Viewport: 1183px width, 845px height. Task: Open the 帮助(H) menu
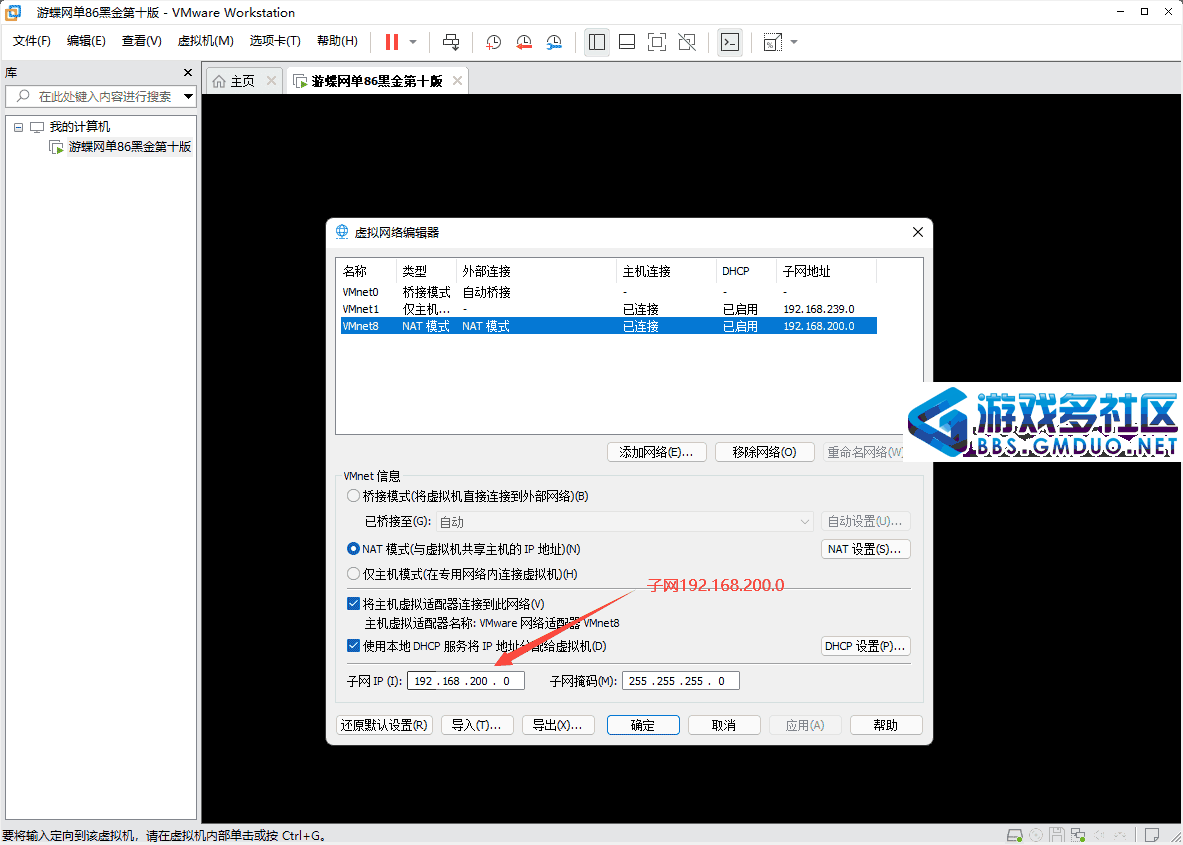[337, 41]
